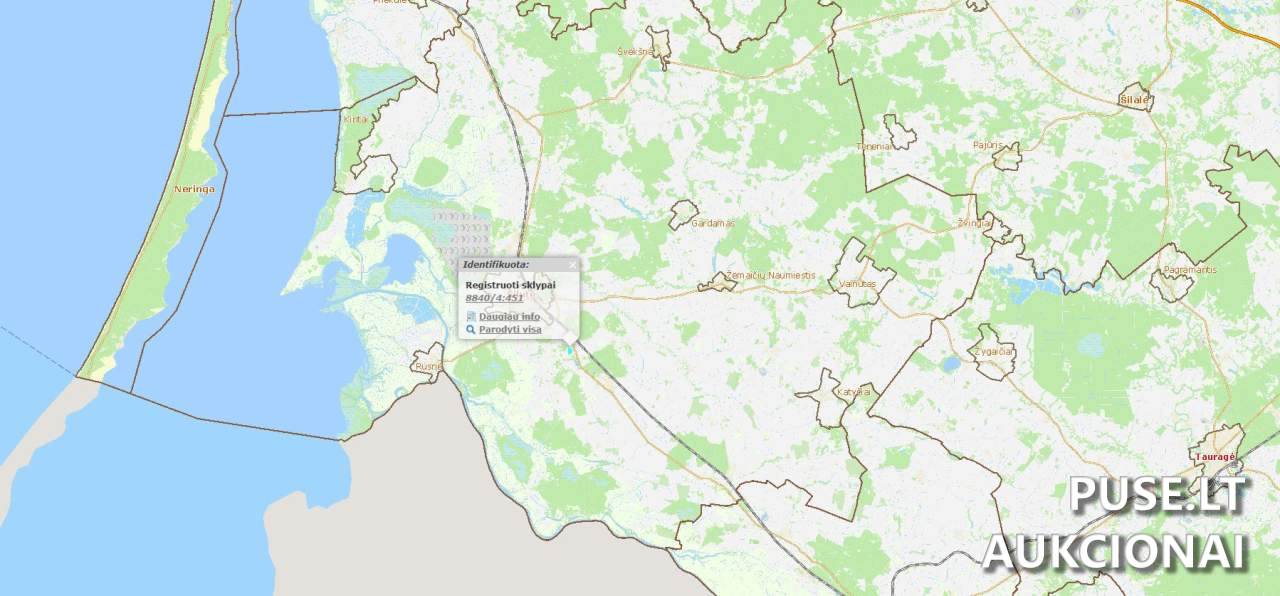Click the document icon beside Daugiau info

point(471,316)
